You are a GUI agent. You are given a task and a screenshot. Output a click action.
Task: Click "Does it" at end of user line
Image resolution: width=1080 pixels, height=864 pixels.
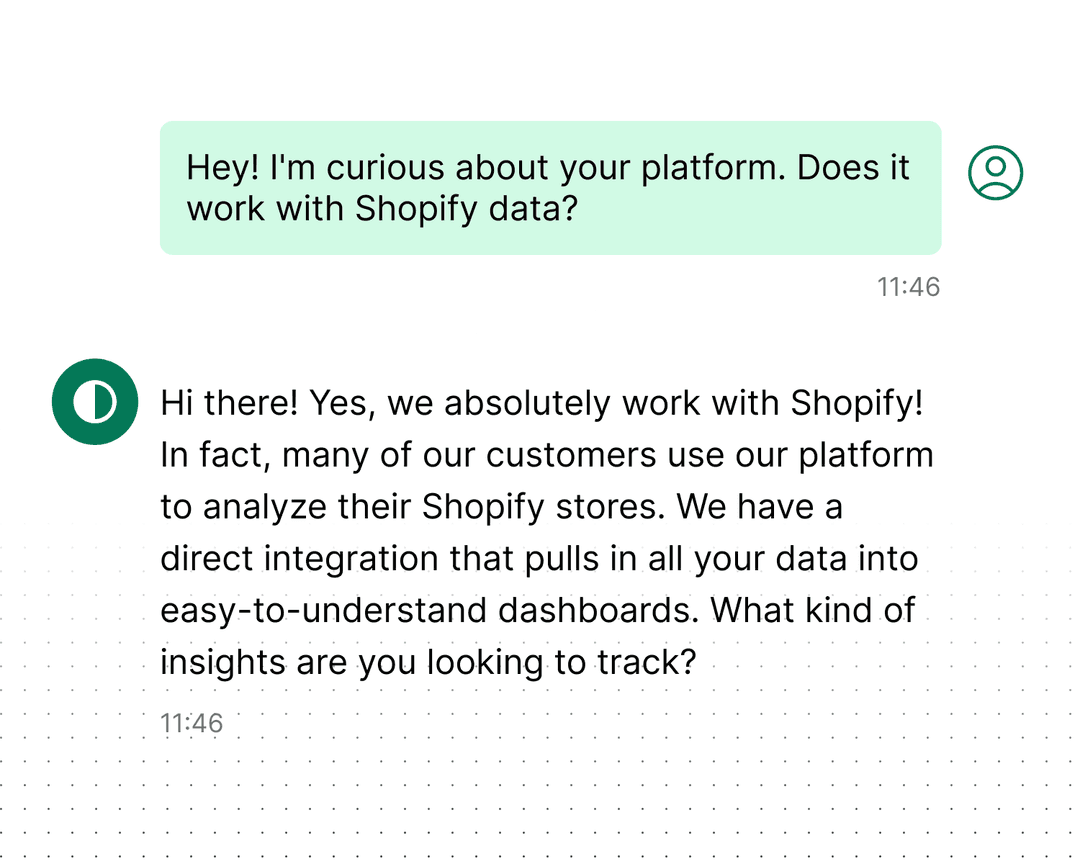(x=853, y=167)
